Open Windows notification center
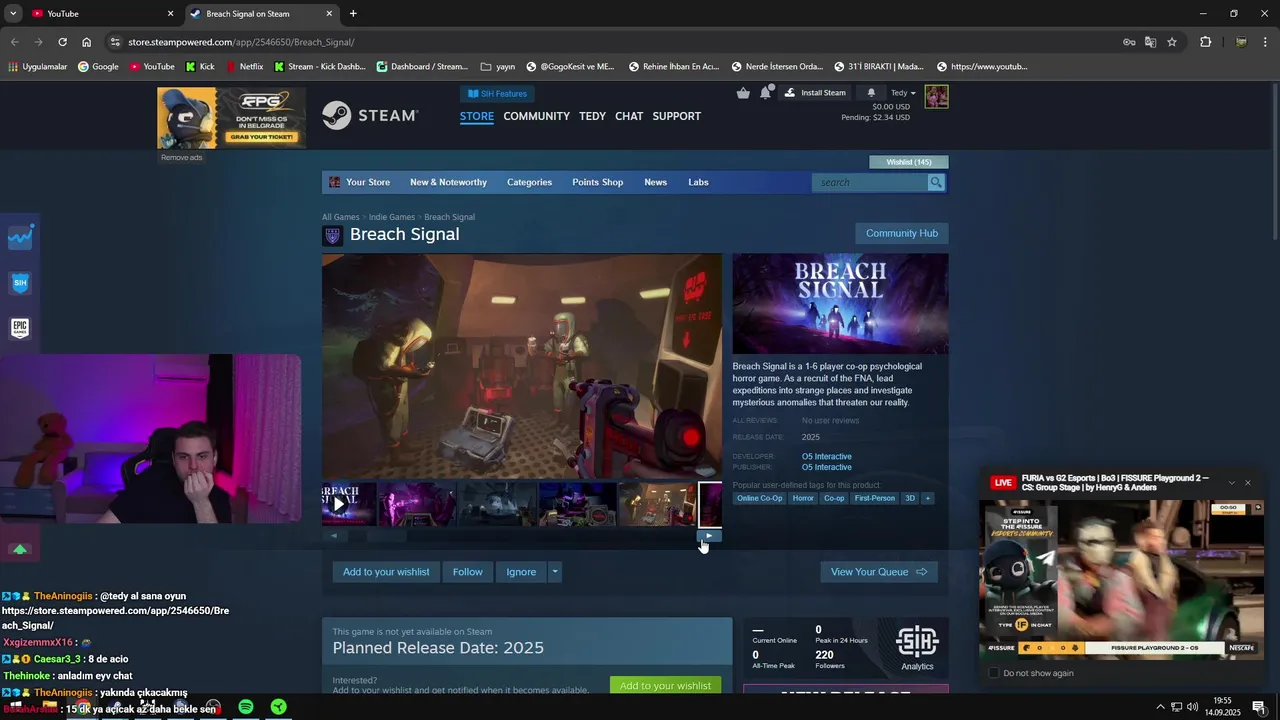 1259,707
